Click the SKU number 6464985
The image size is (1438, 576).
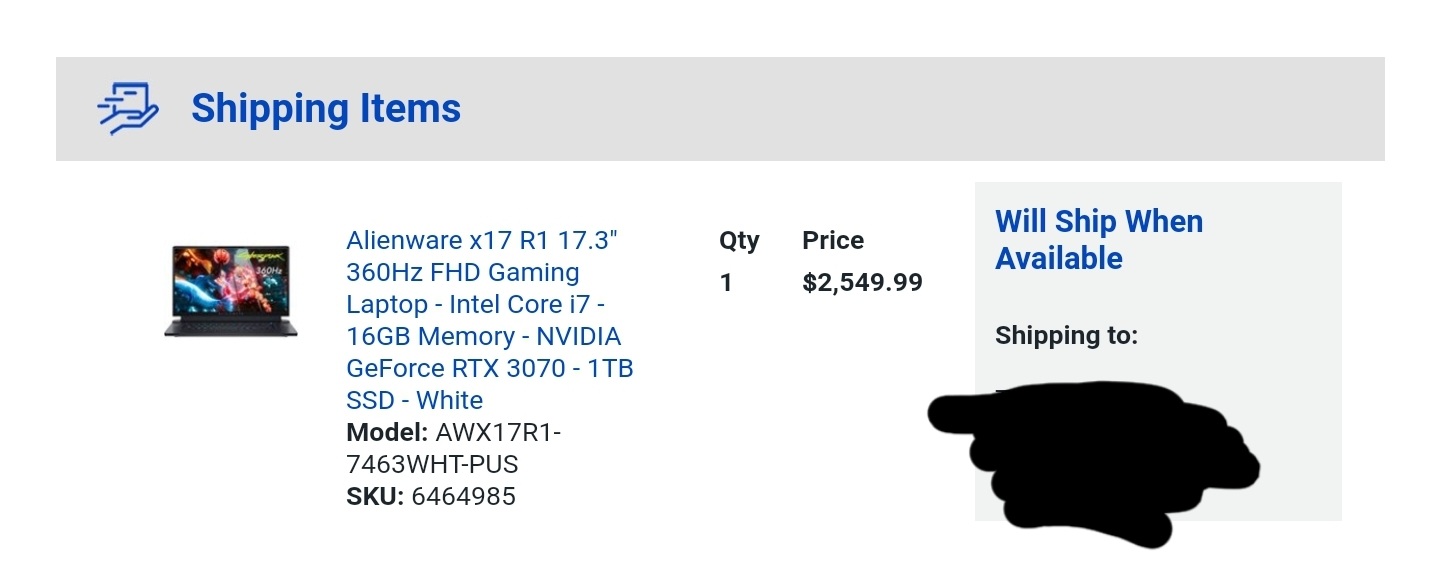pyautogui.click(x=464, y=496)
